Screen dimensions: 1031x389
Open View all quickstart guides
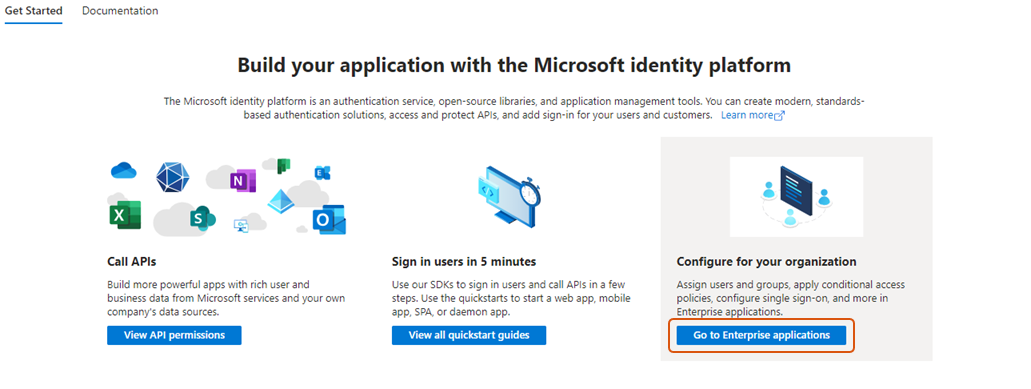(x=469, y=335)
